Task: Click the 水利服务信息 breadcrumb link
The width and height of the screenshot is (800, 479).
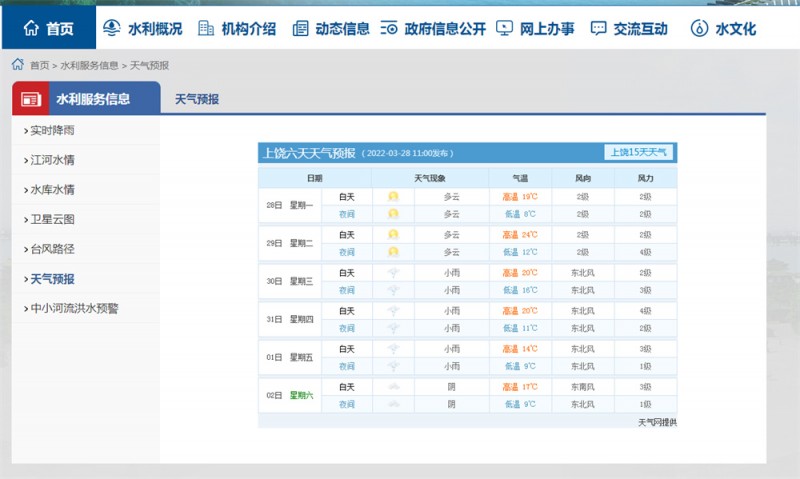Action: pyautogui.click(x=89, y=65)
